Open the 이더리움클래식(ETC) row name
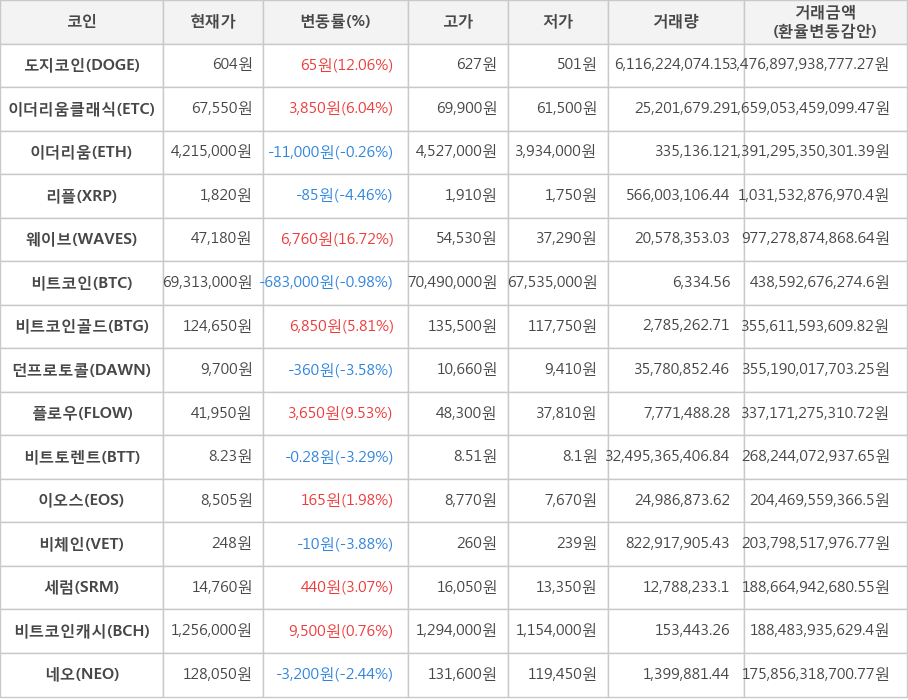This screenshot has width=908, height=700. 82,109
